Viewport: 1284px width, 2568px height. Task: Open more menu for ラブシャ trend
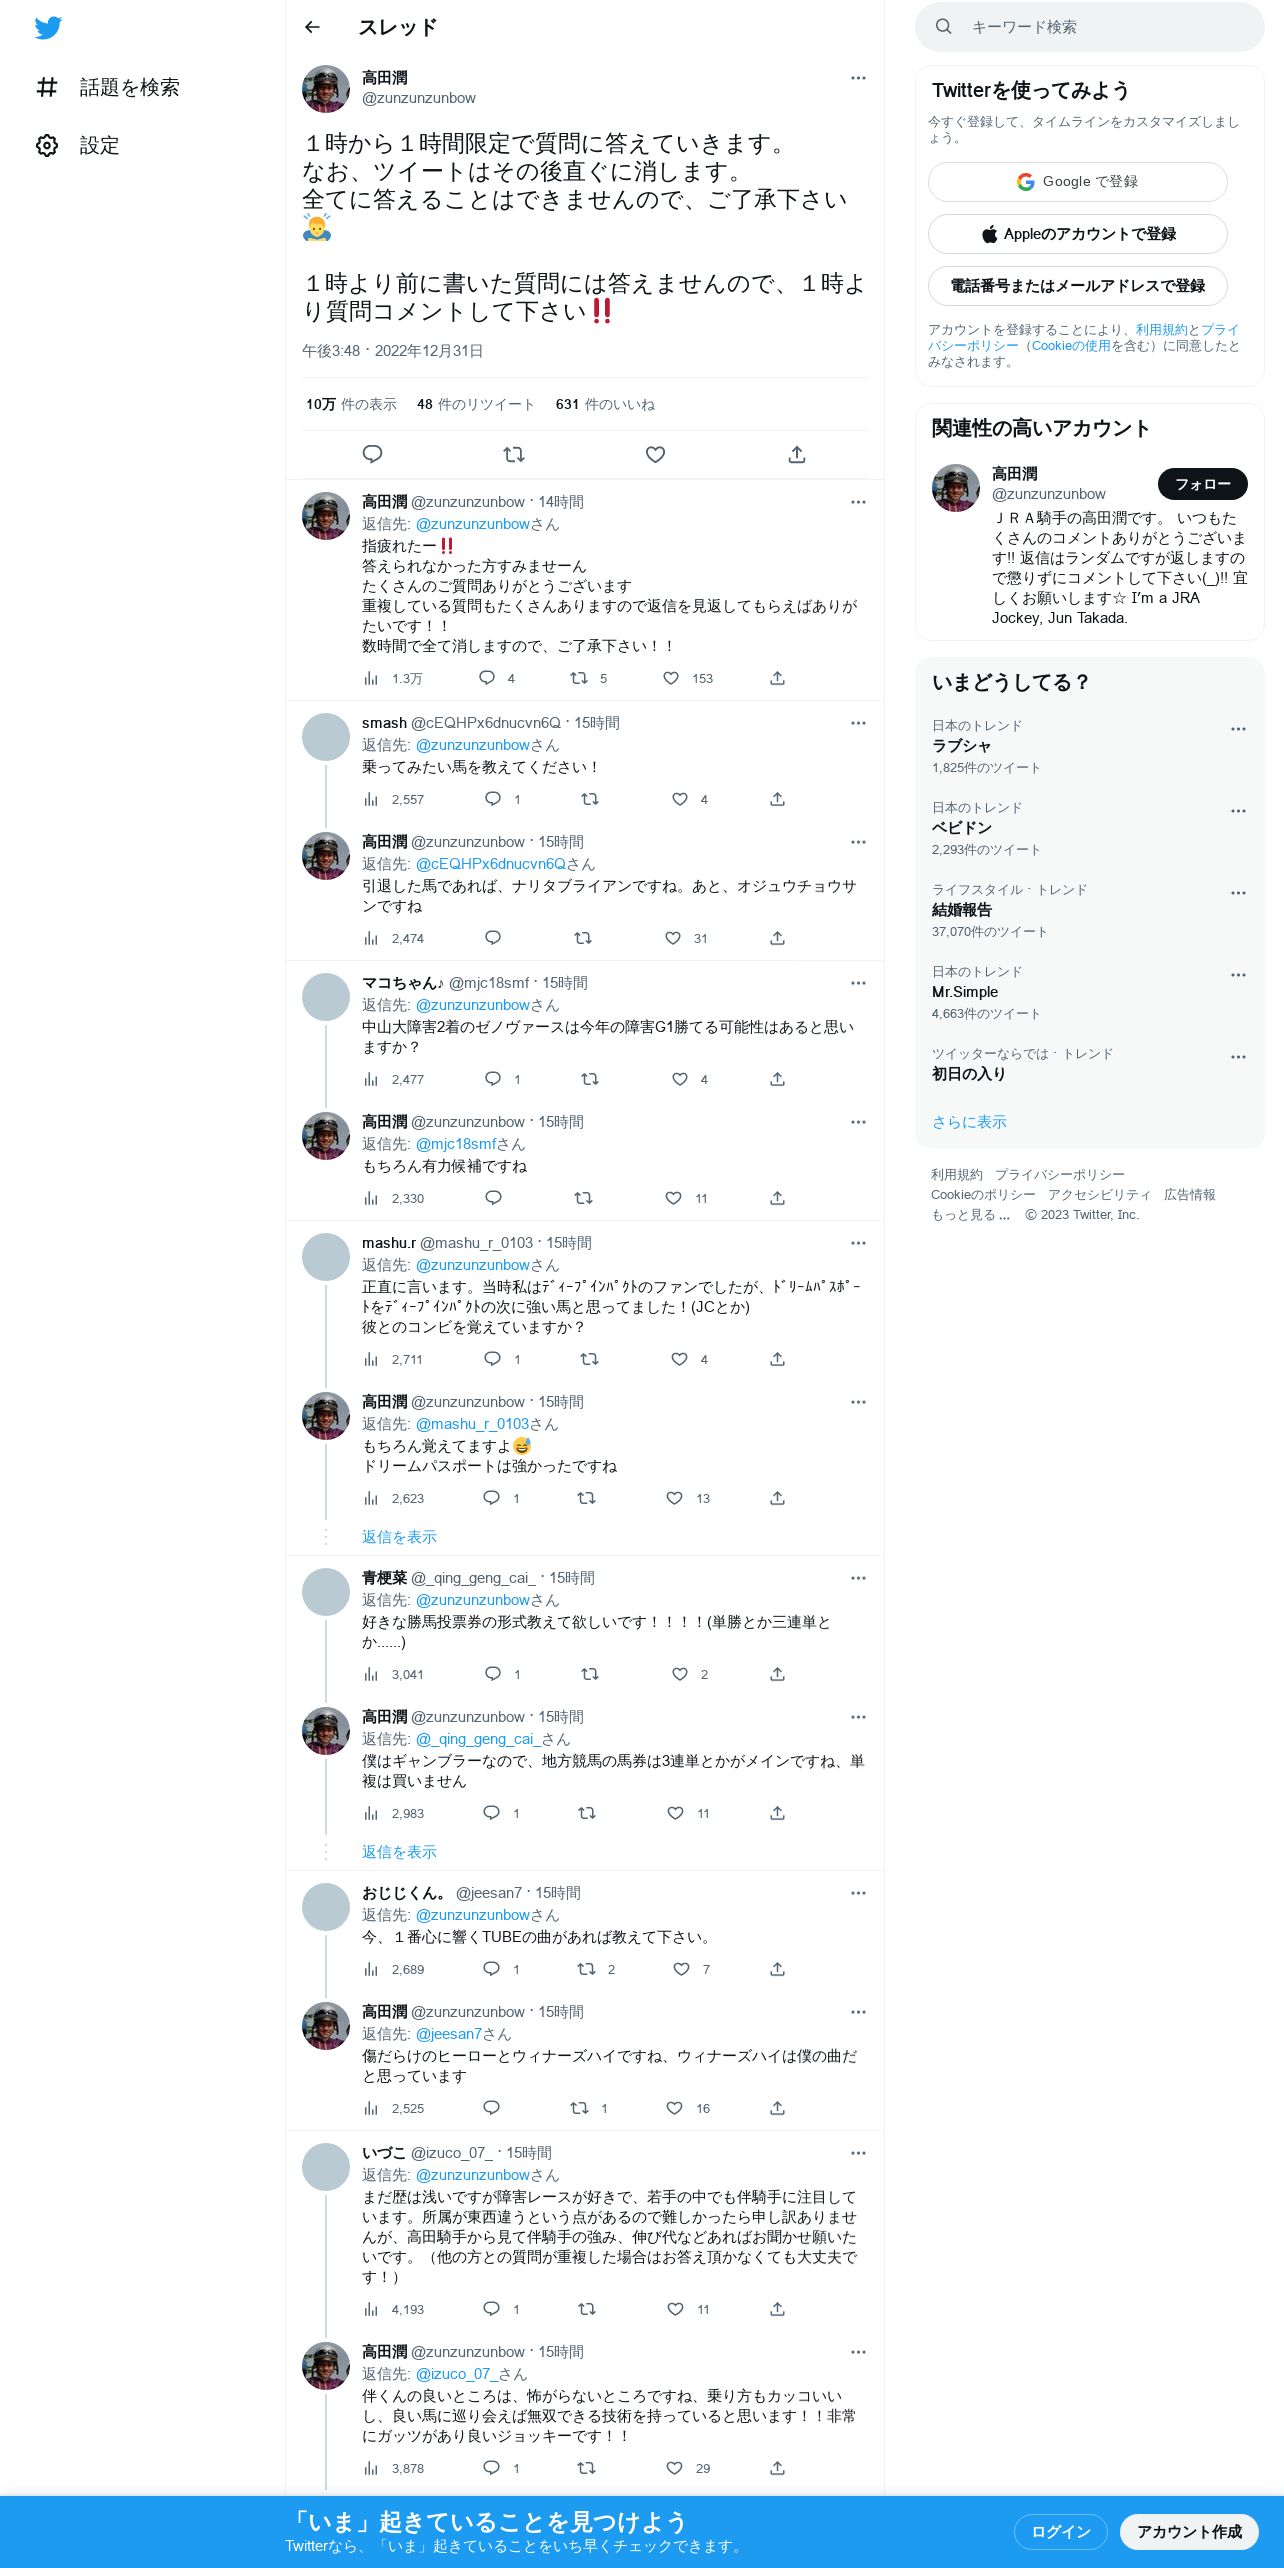tap(1238, 729)
